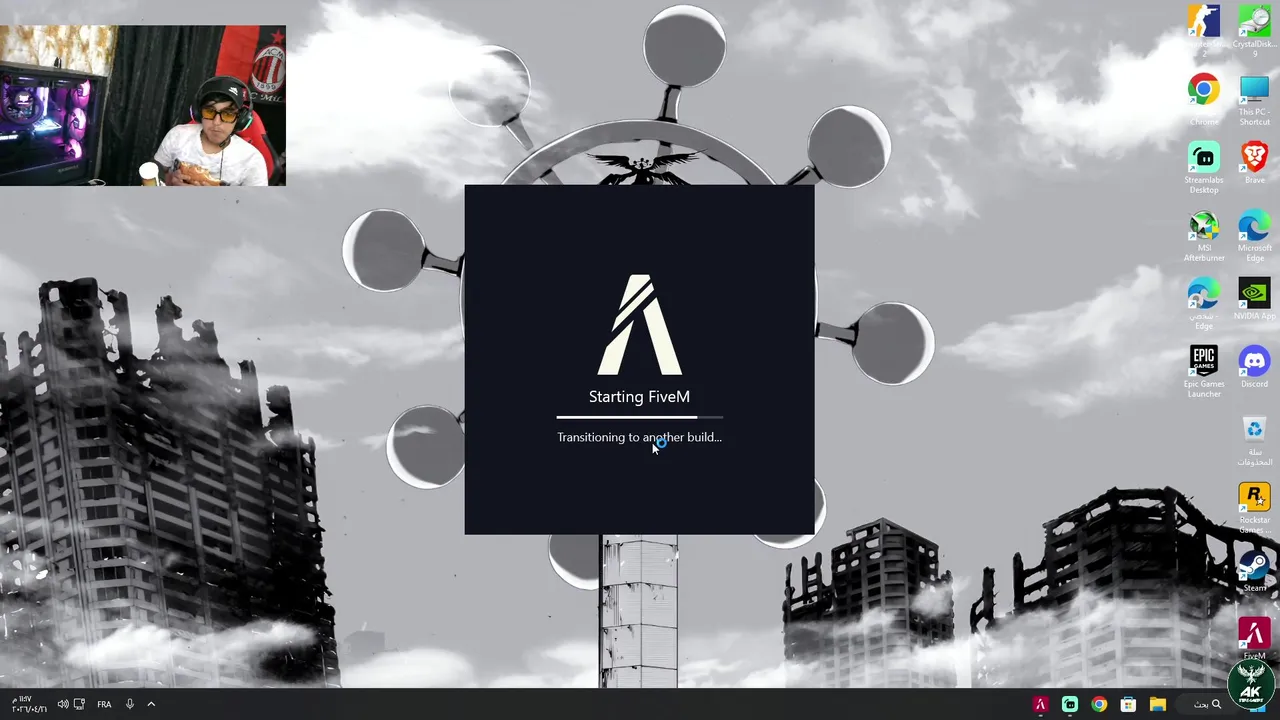Open Microsoft Store from the taskbar
1280x720 pixels.
[x=1128, y=704]
